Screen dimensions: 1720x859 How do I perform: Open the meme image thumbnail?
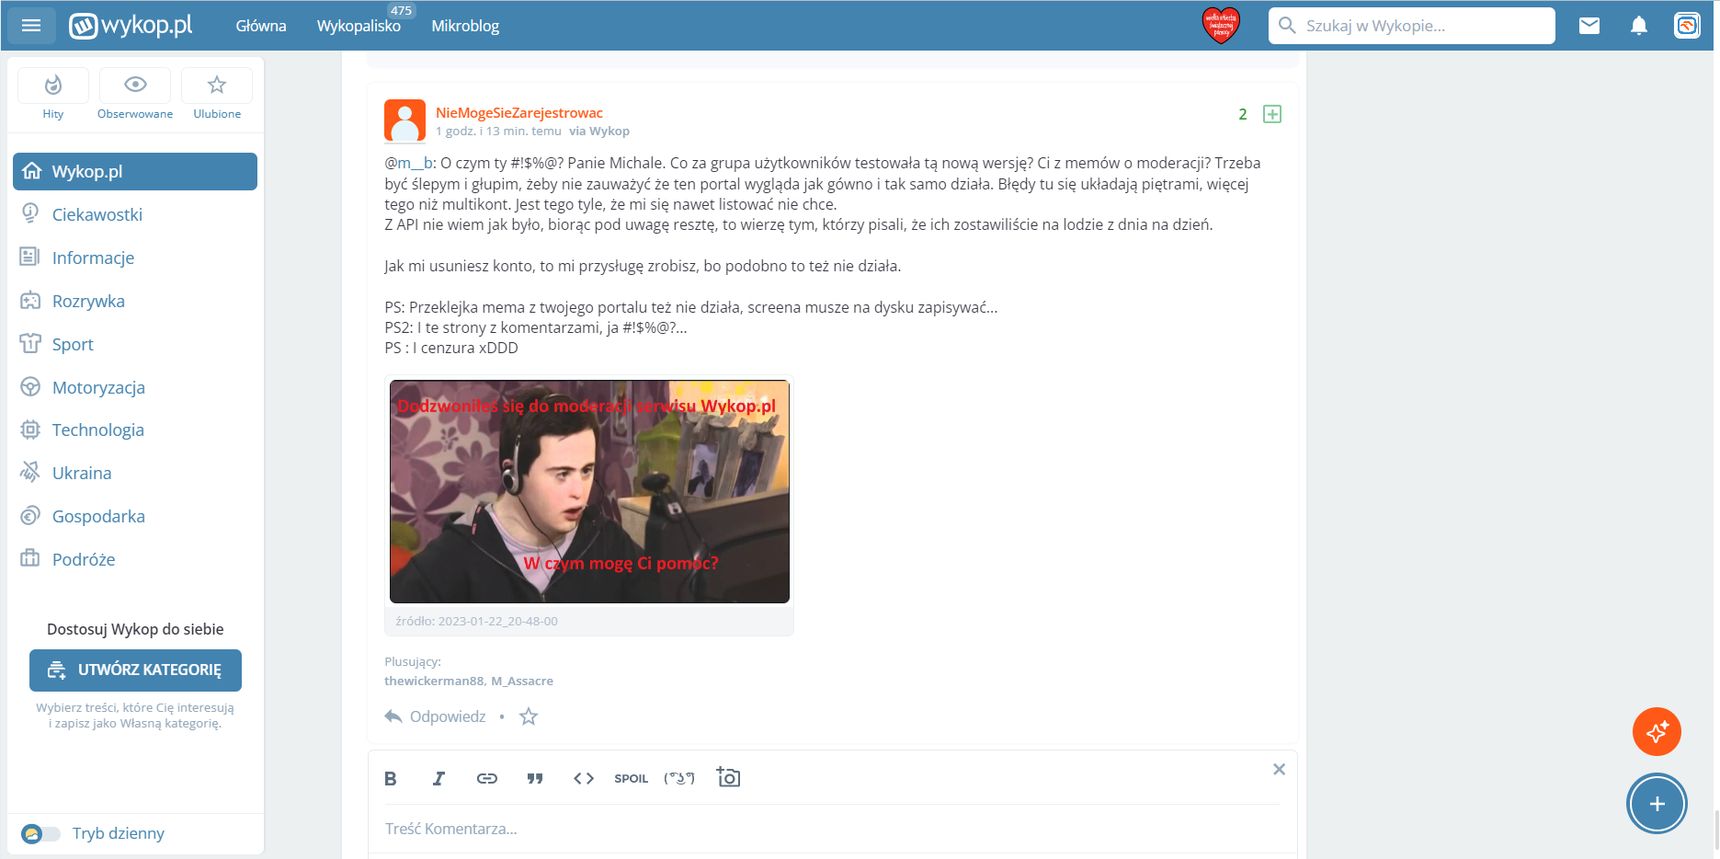pos(590,491)
